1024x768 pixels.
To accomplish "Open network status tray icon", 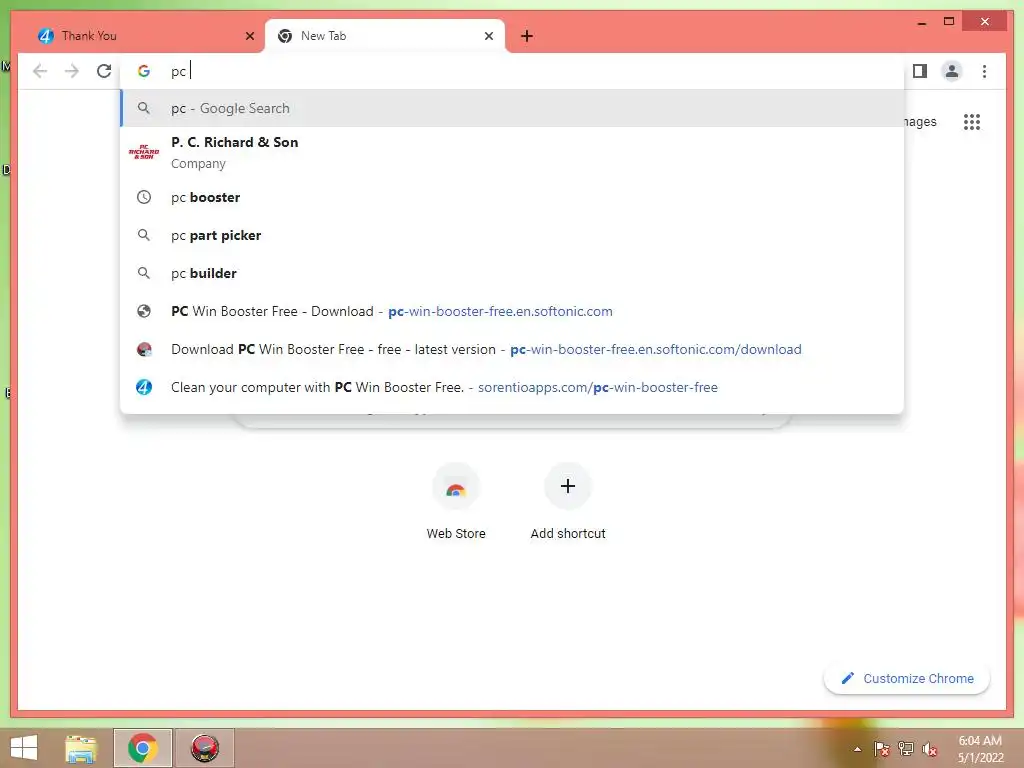I will (x=906, y=749).
